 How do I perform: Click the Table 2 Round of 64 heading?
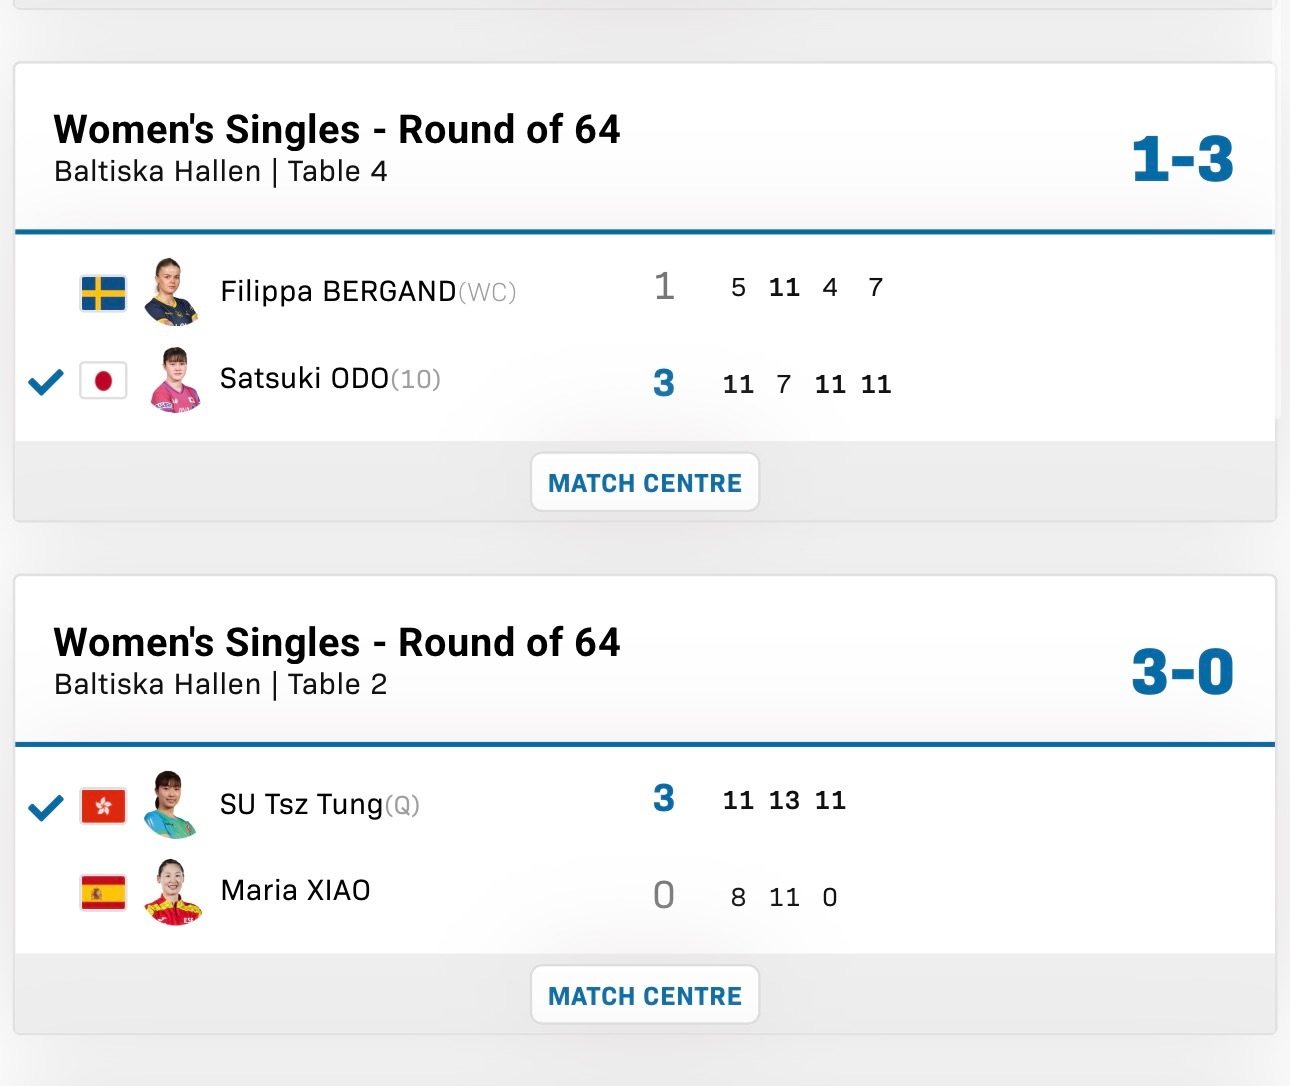pyautogui.click(x=337, y=642)
